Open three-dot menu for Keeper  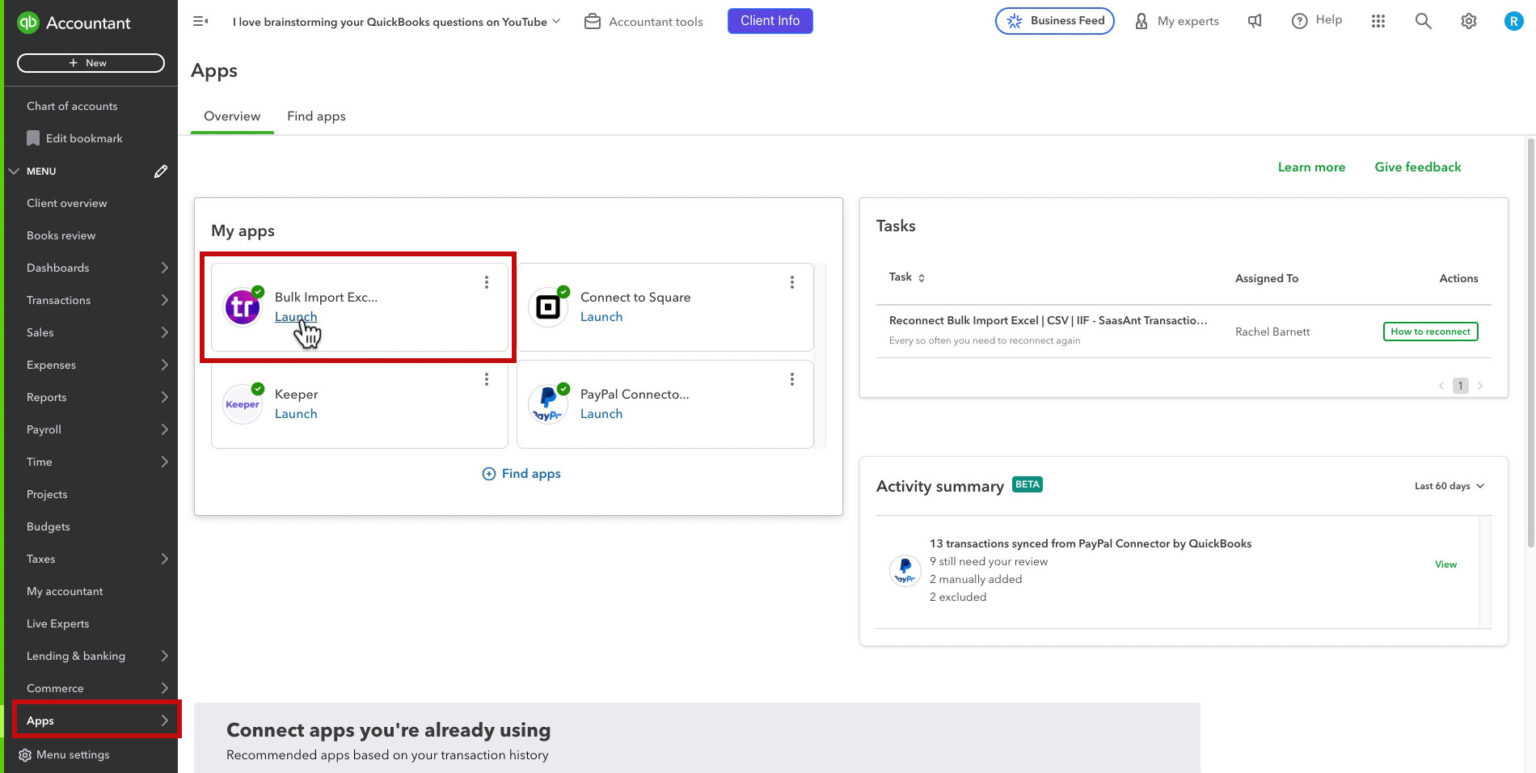pyautogui.click(x=487, y=379)
